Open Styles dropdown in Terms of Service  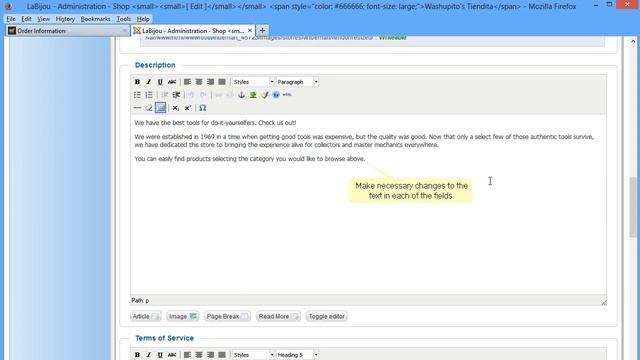pyautogui.click(x=253, y=355)
